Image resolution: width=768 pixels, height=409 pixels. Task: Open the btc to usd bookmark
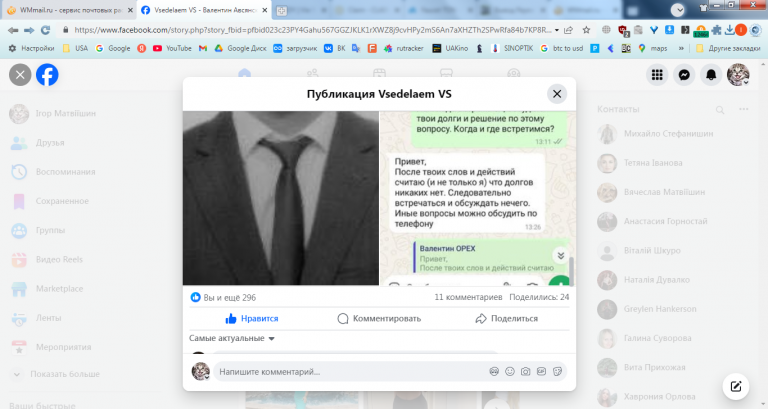coord(561,48)
